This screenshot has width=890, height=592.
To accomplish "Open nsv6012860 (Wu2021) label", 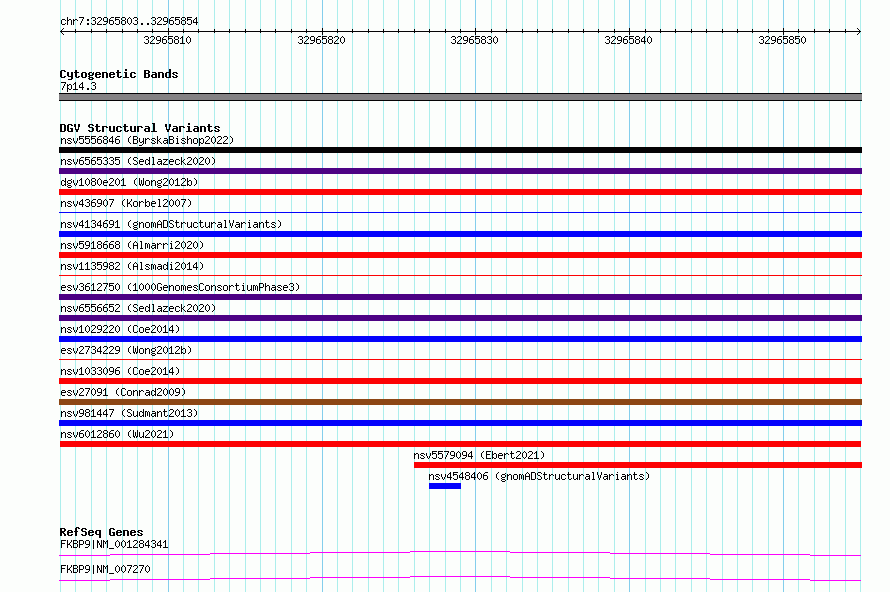I will point(117,434).
